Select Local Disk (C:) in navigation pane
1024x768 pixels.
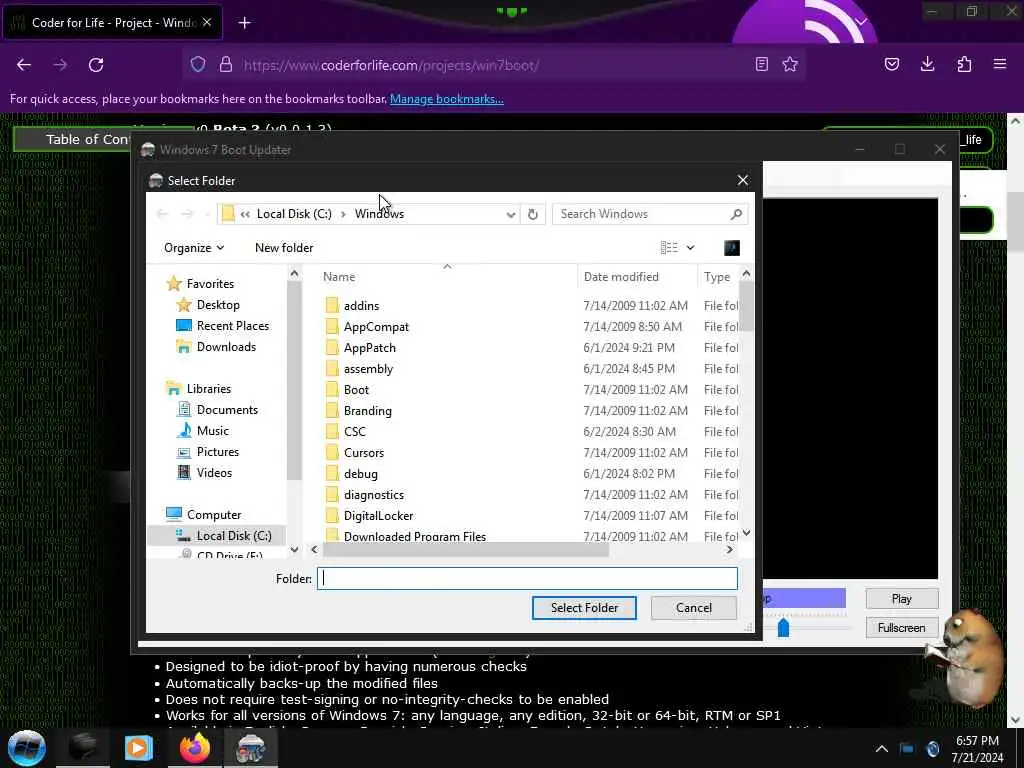234,536
